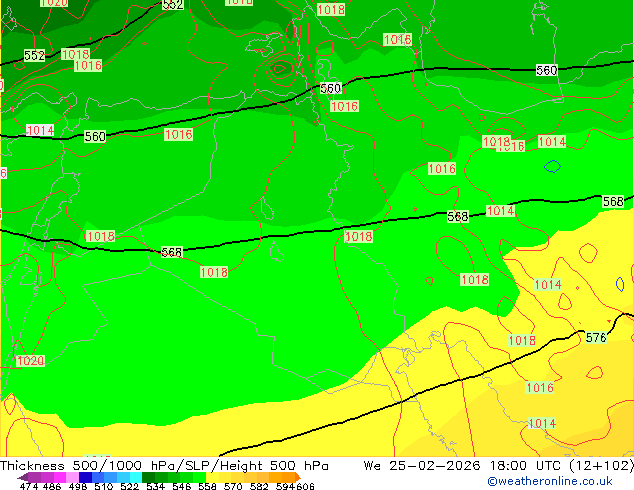Screen dimensions: 634x490
Task: Click the purple arrow at the legend start
Action: coord(23,477)
